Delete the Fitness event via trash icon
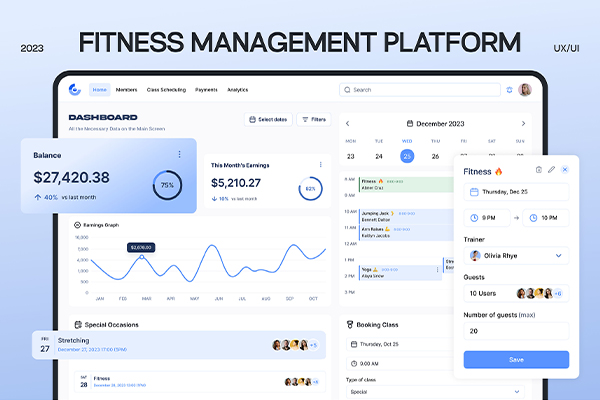 coord(539,170)
